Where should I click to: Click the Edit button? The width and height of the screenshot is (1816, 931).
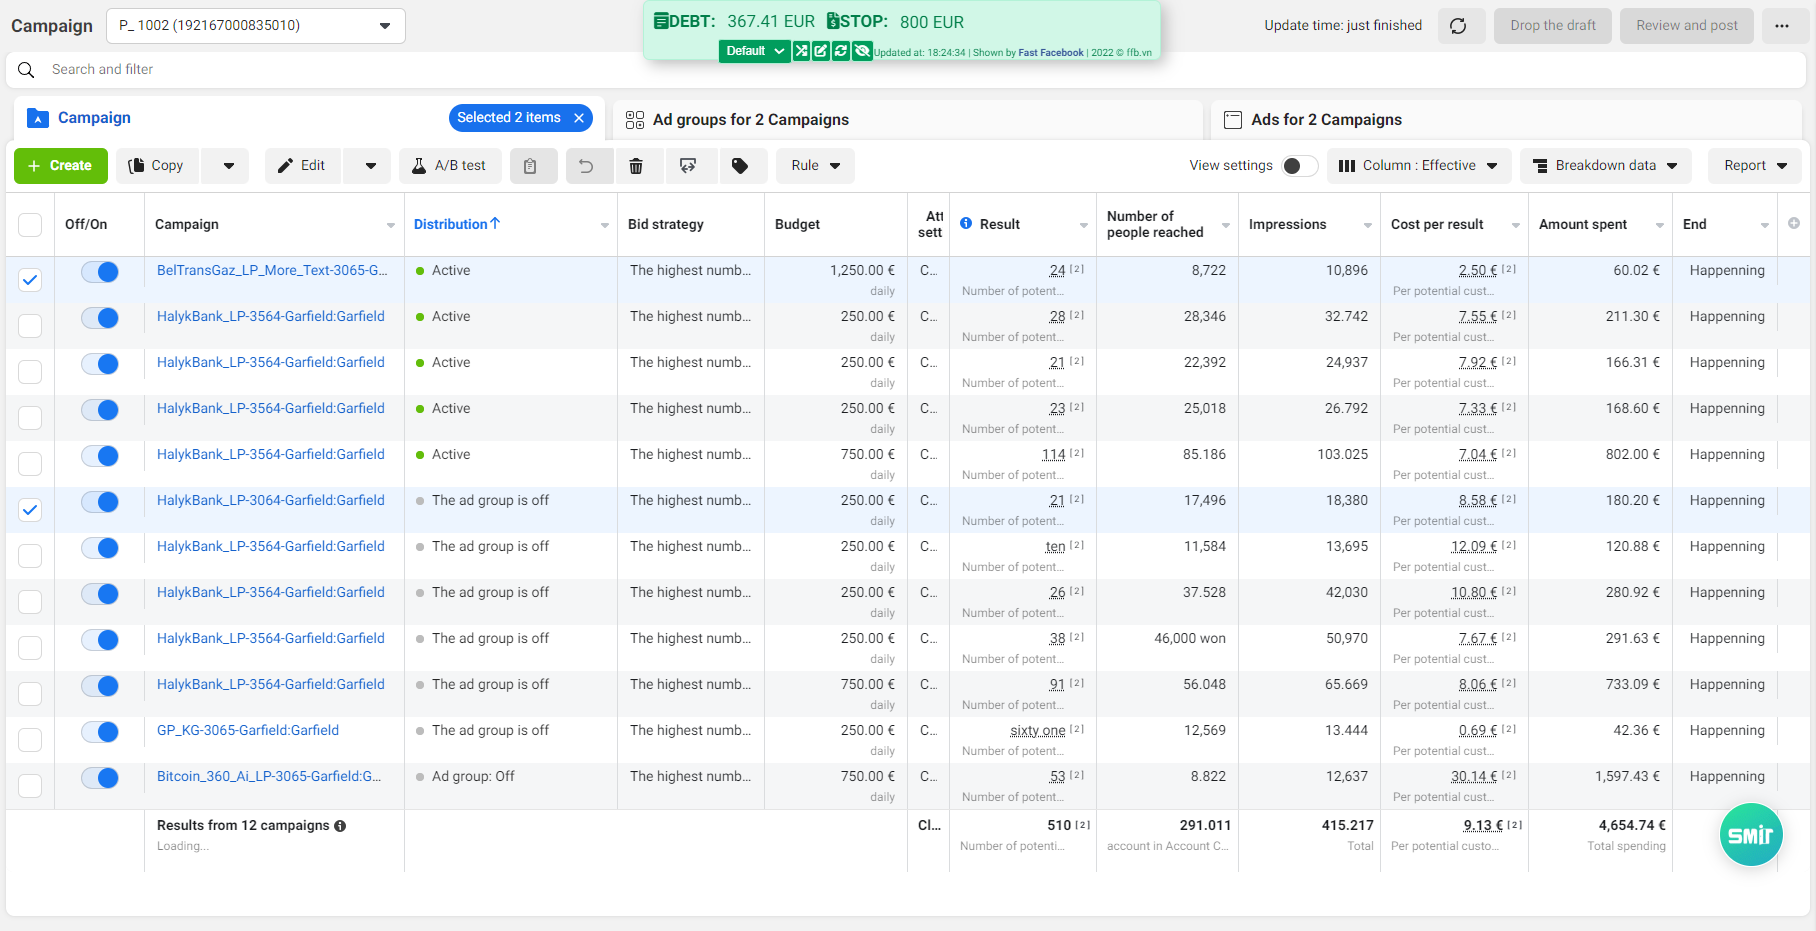(303, 166)
